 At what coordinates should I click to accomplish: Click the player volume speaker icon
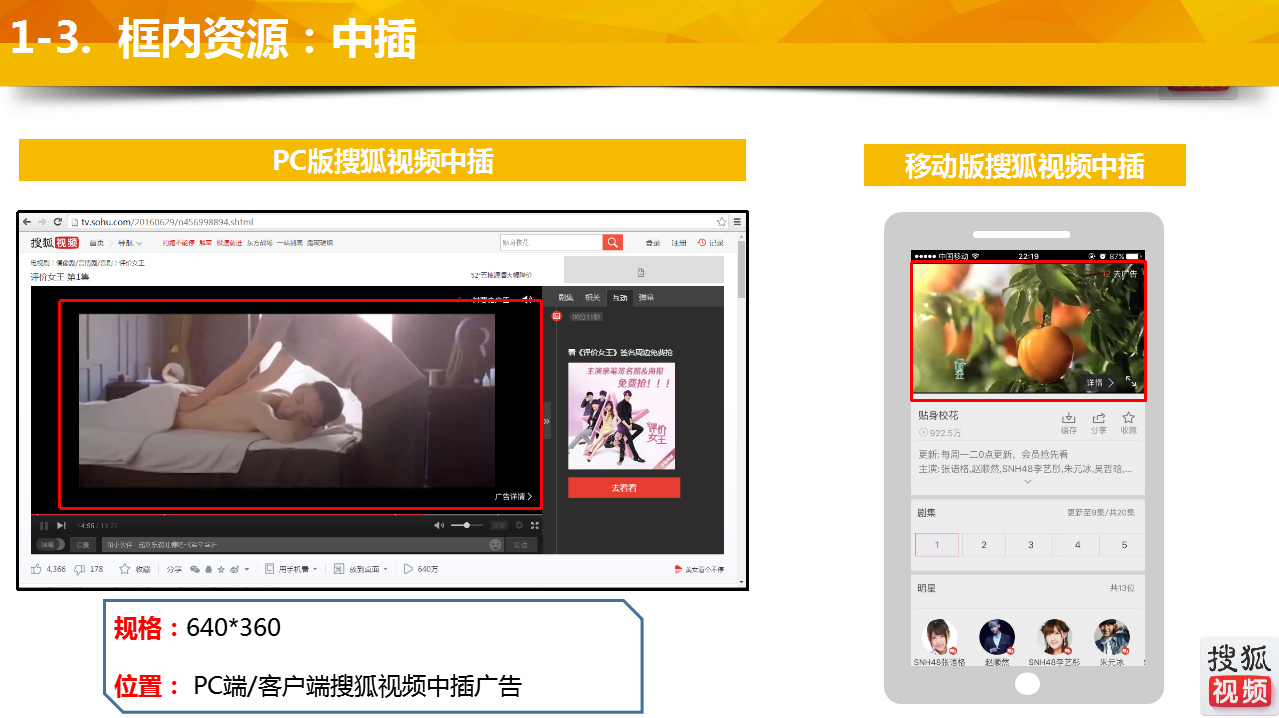[439, 525]
